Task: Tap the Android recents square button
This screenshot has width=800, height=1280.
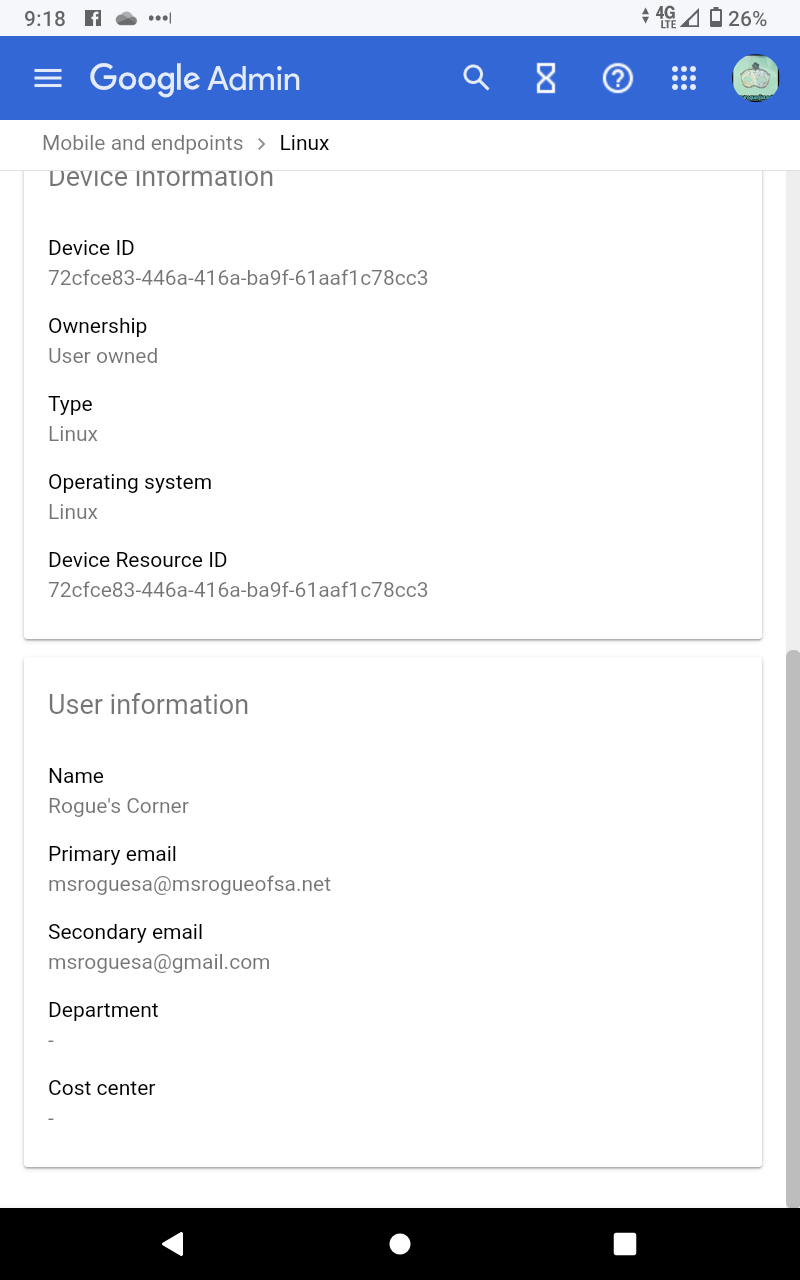Action: 625,1243
